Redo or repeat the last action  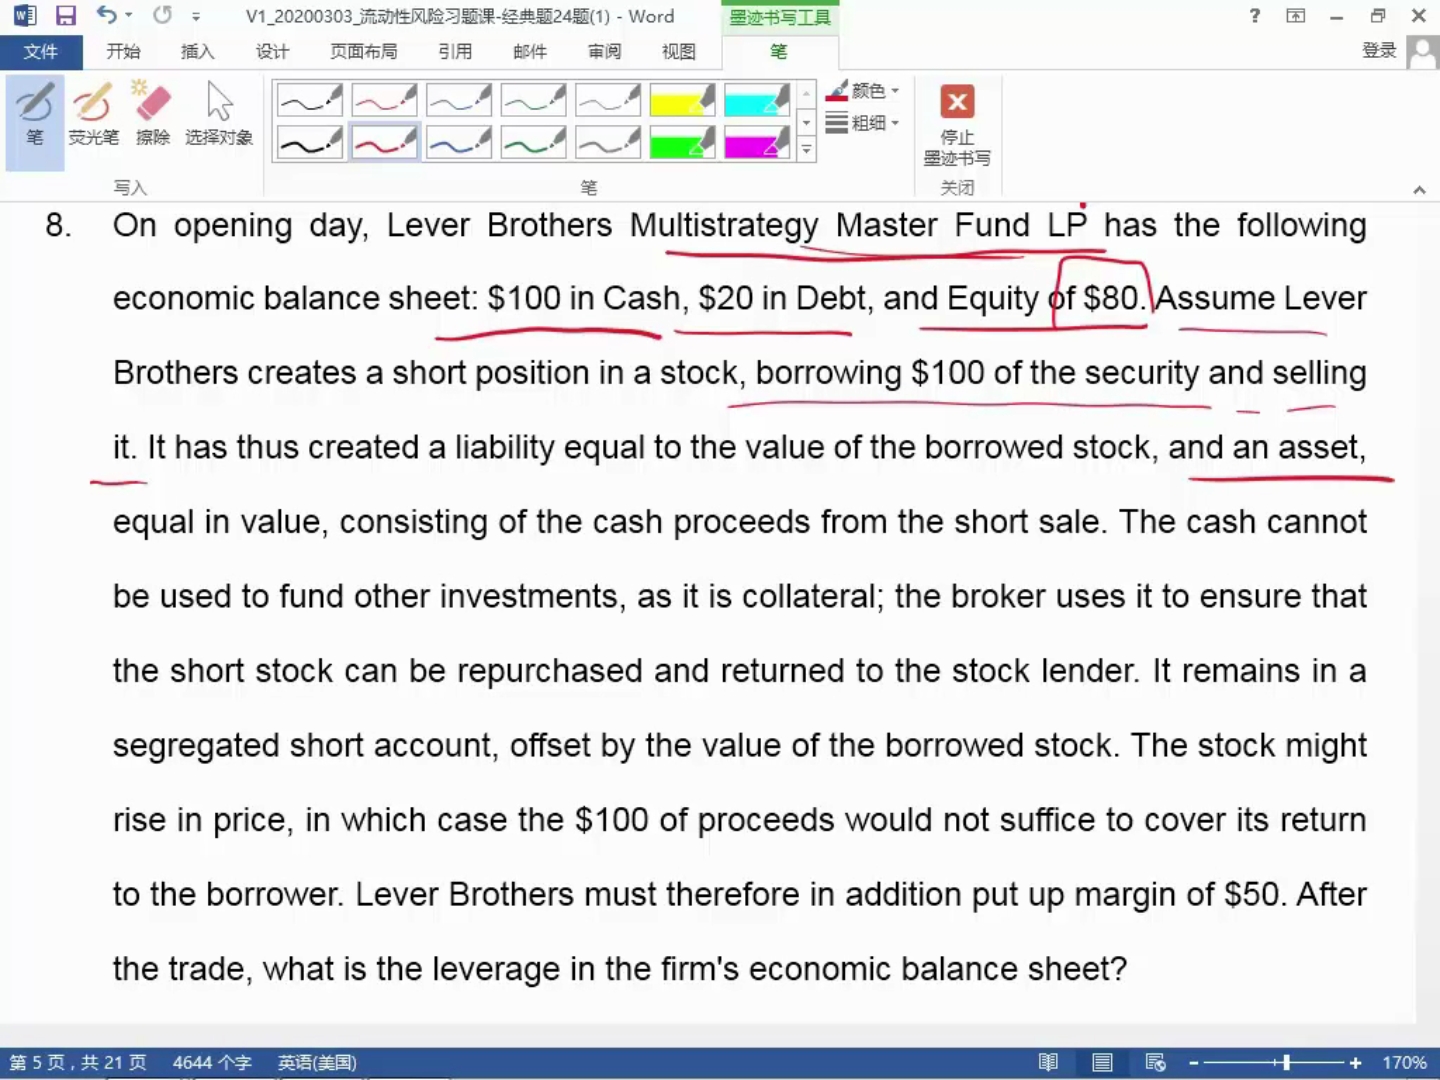162,15
